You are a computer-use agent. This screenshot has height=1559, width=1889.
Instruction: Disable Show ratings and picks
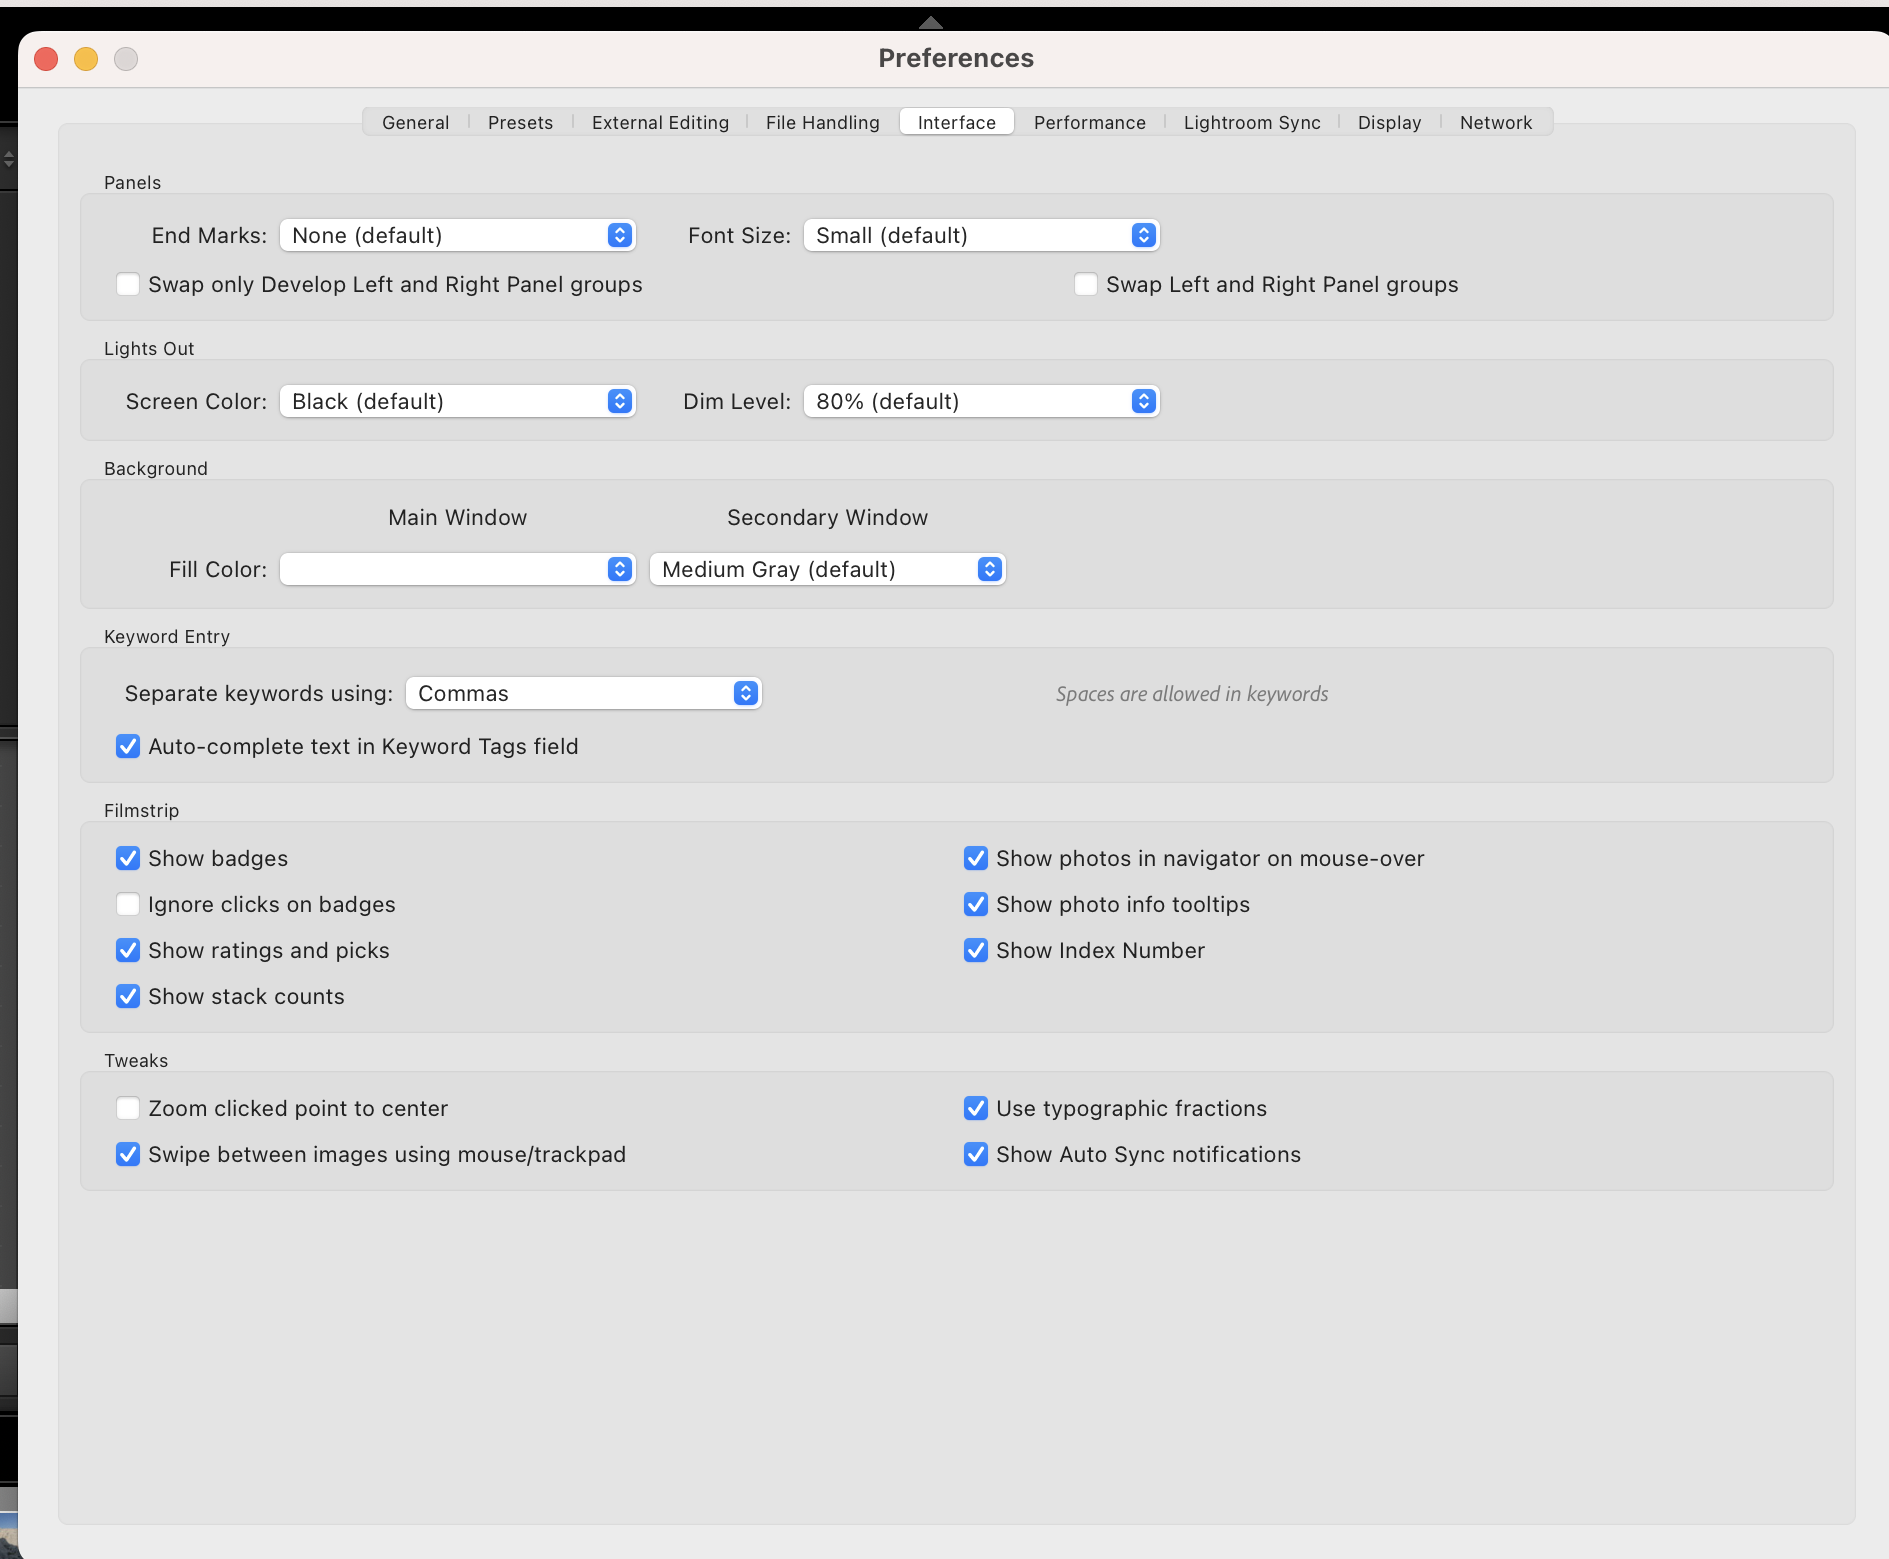(128, 950)
